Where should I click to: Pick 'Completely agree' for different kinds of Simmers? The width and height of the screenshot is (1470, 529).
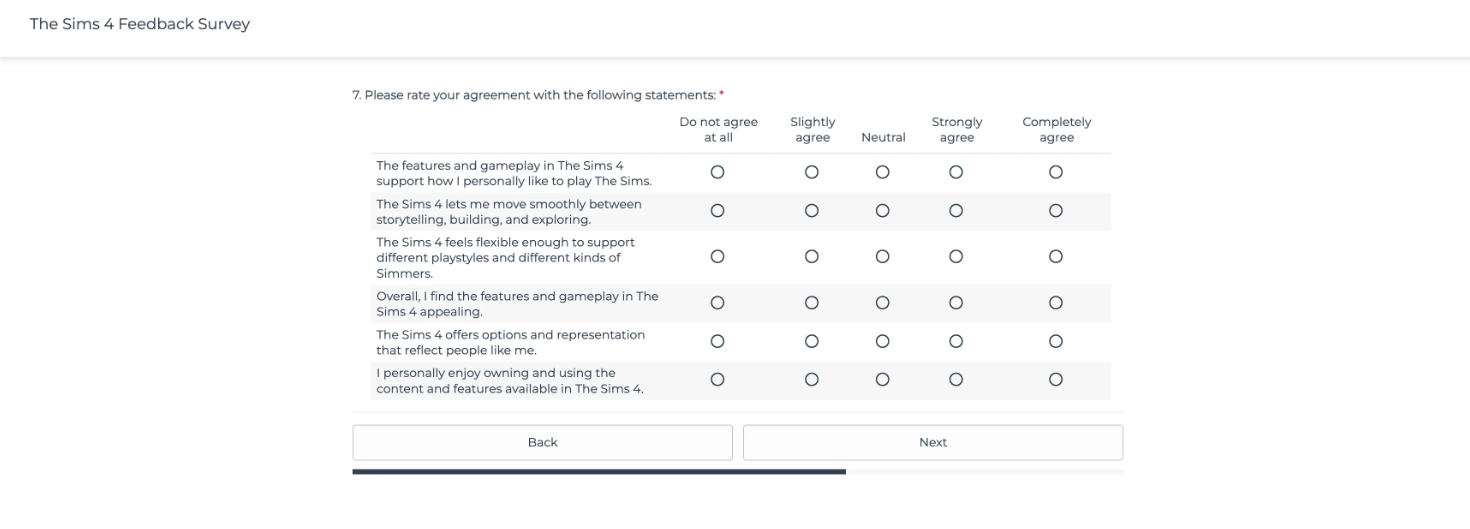point(1056,257)
